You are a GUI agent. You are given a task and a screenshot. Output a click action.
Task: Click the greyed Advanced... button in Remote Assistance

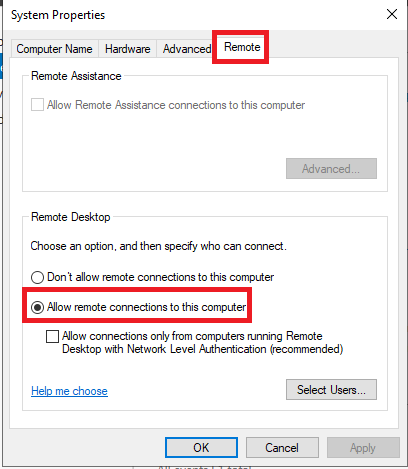(331, 169)
